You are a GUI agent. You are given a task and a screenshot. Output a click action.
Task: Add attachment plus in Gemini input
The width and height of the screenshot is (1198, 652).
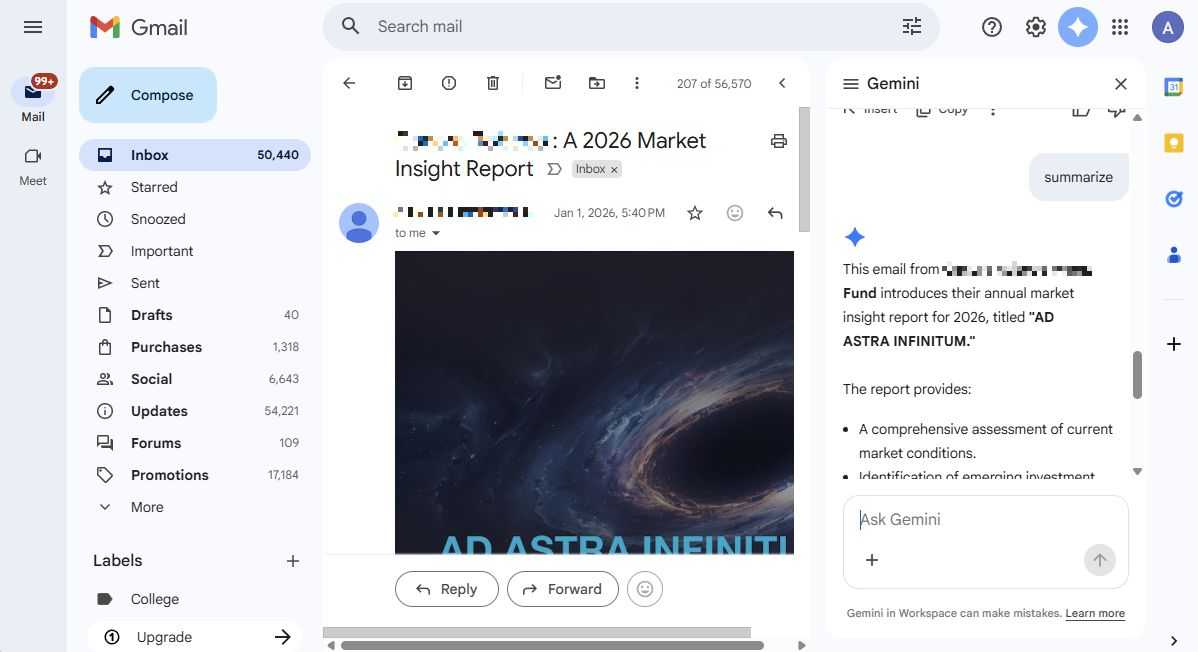[x=872, y=560]
